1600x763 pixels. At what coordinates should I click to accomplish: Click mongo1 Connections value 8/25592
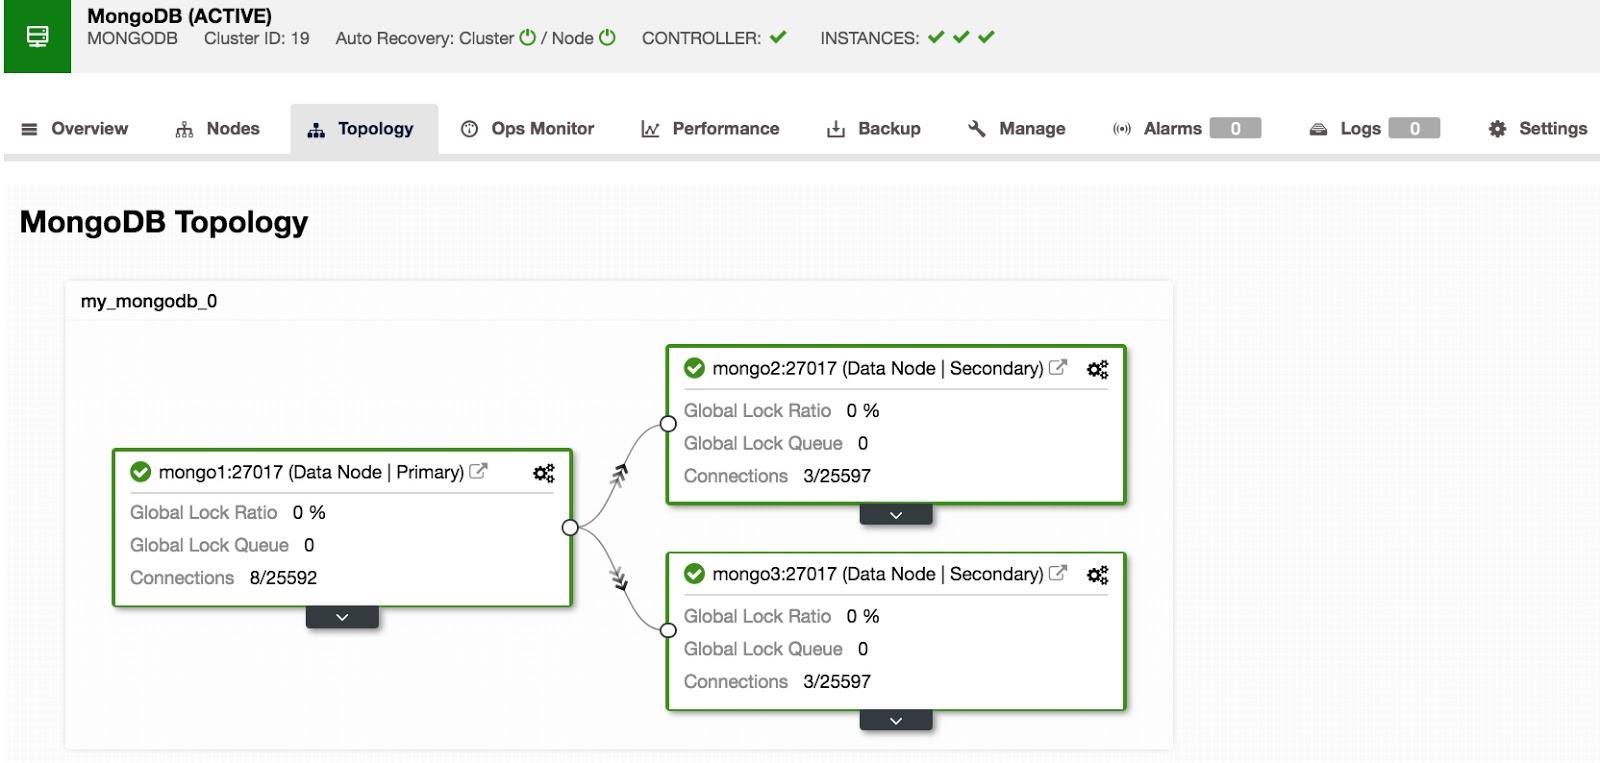[x=283, y=578]
